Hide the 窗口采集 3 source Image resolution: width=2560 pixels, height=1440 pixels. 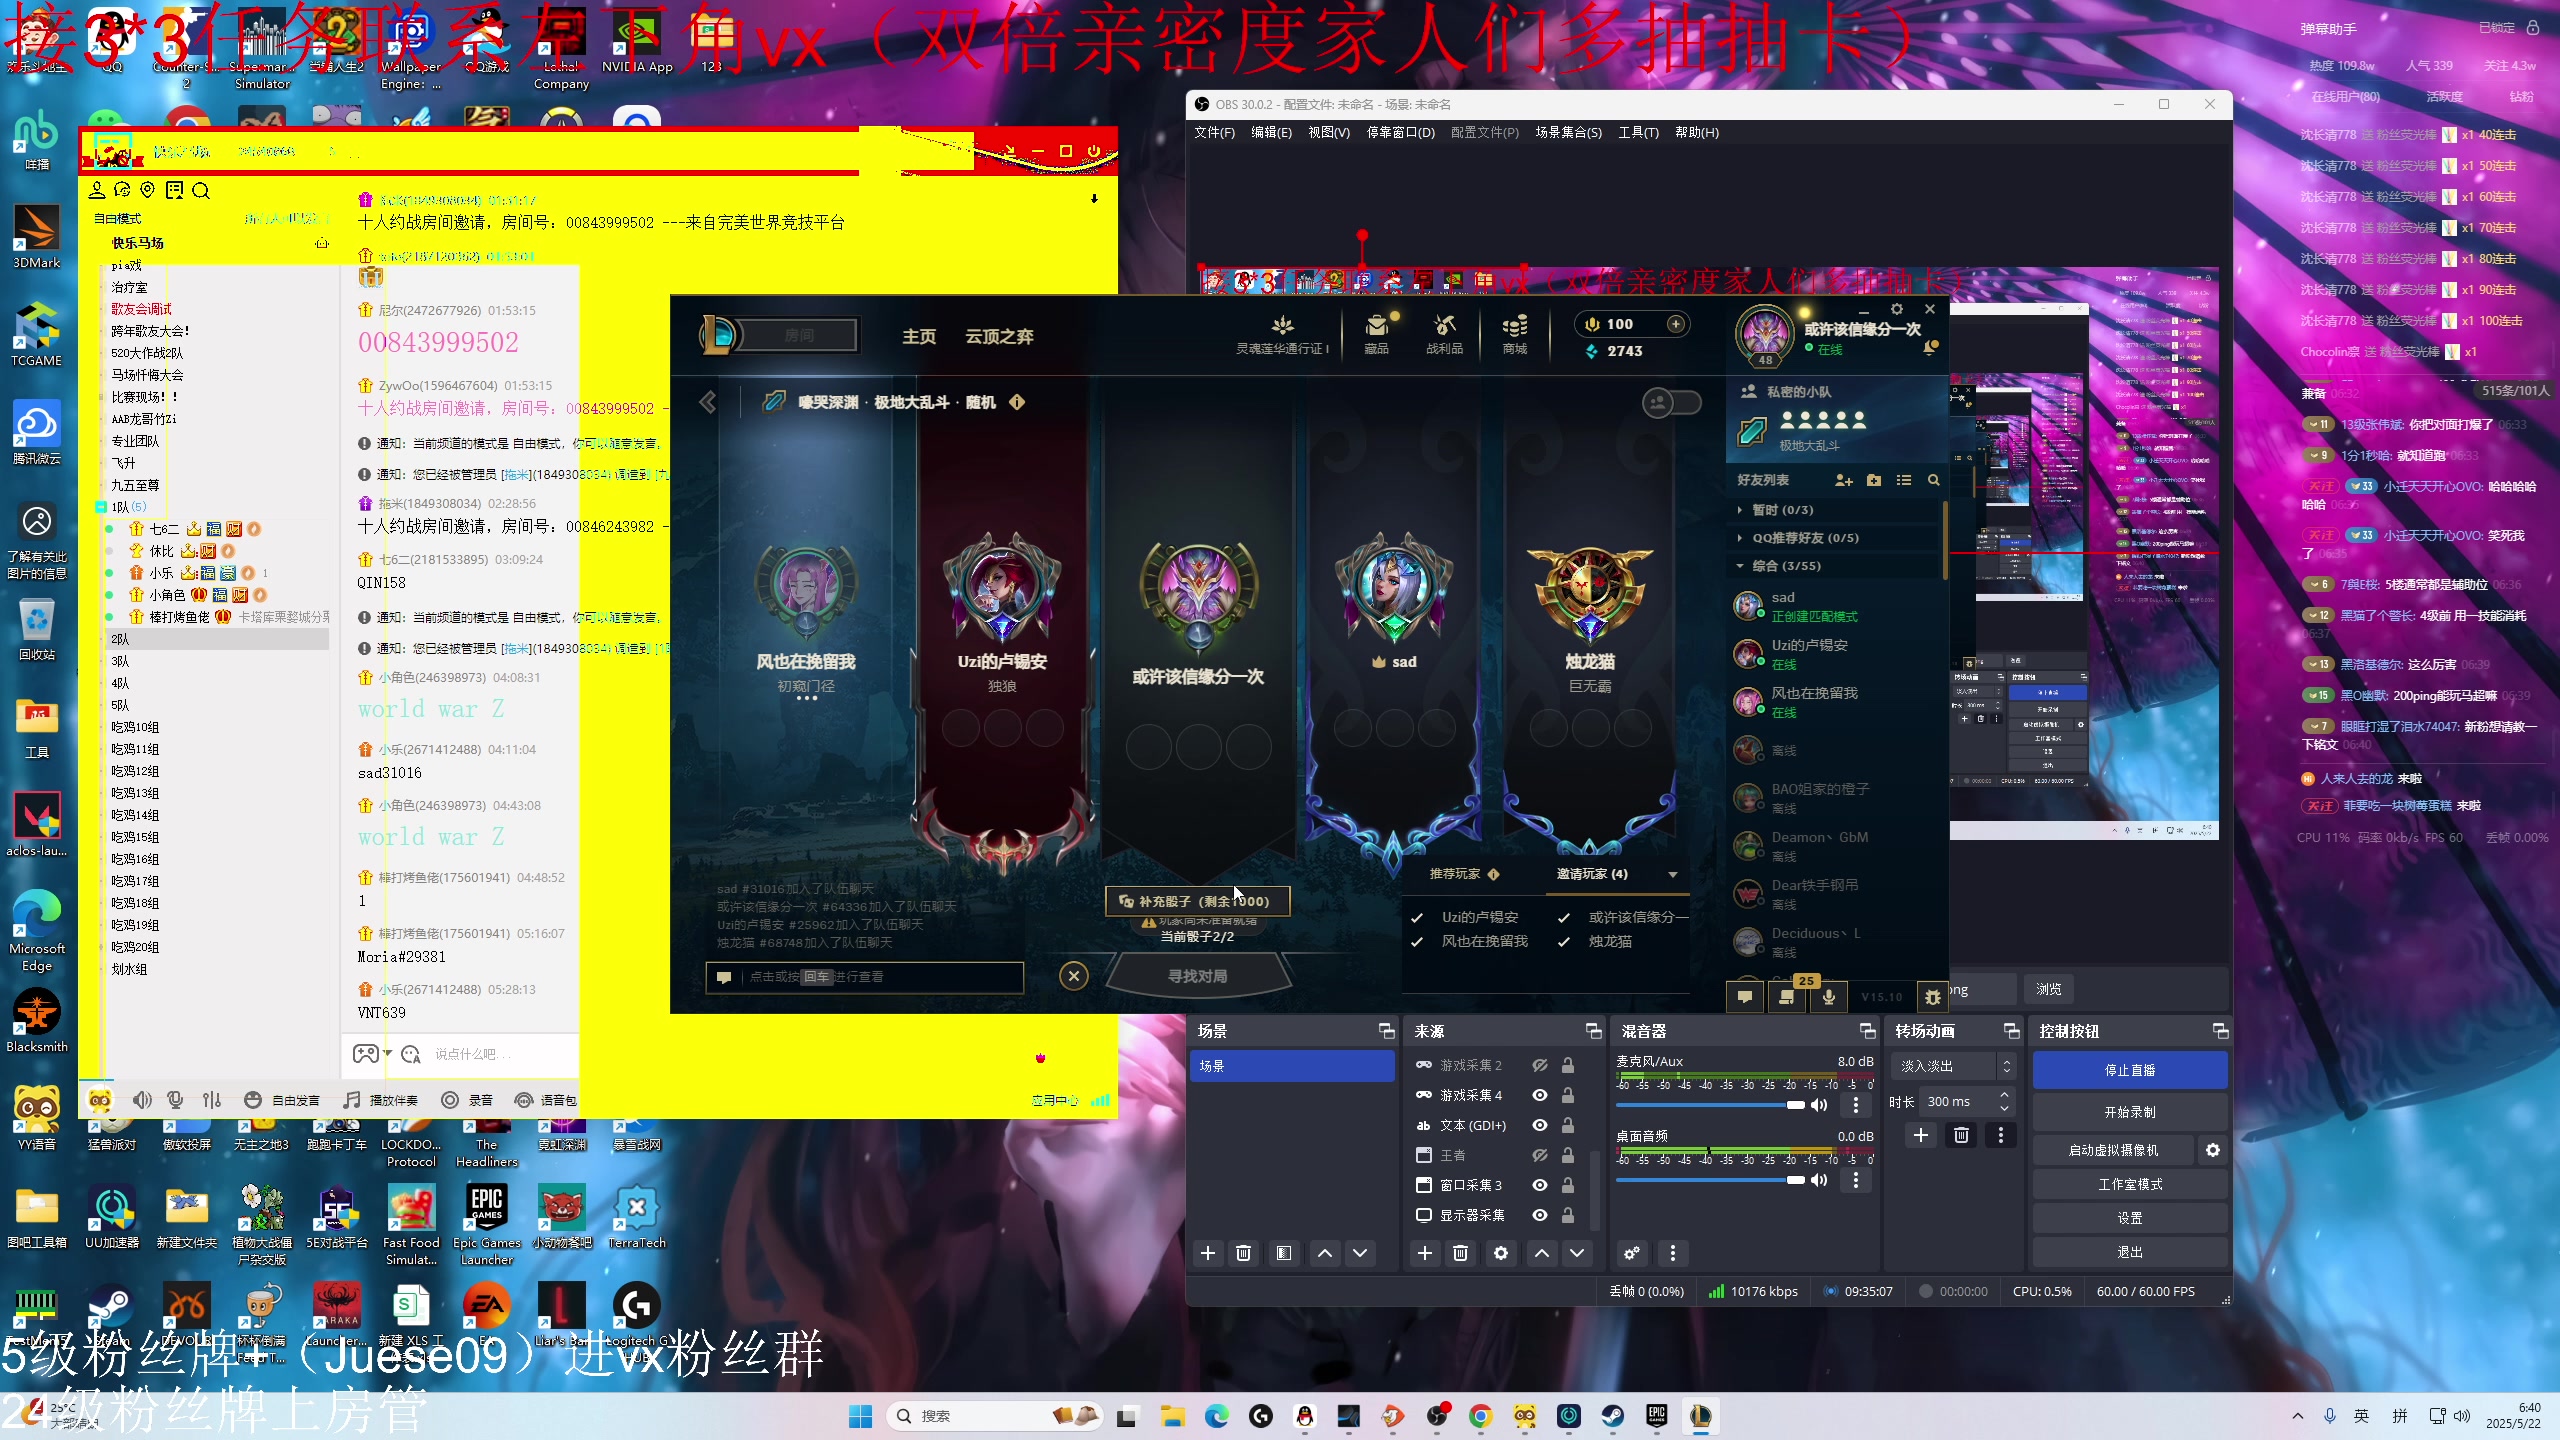click(x=1540, y=1186)
